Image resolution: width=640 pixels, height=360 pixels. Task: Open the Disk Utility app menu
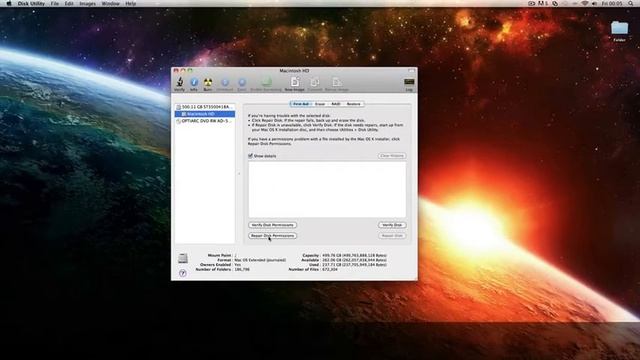tap(31, 3)
